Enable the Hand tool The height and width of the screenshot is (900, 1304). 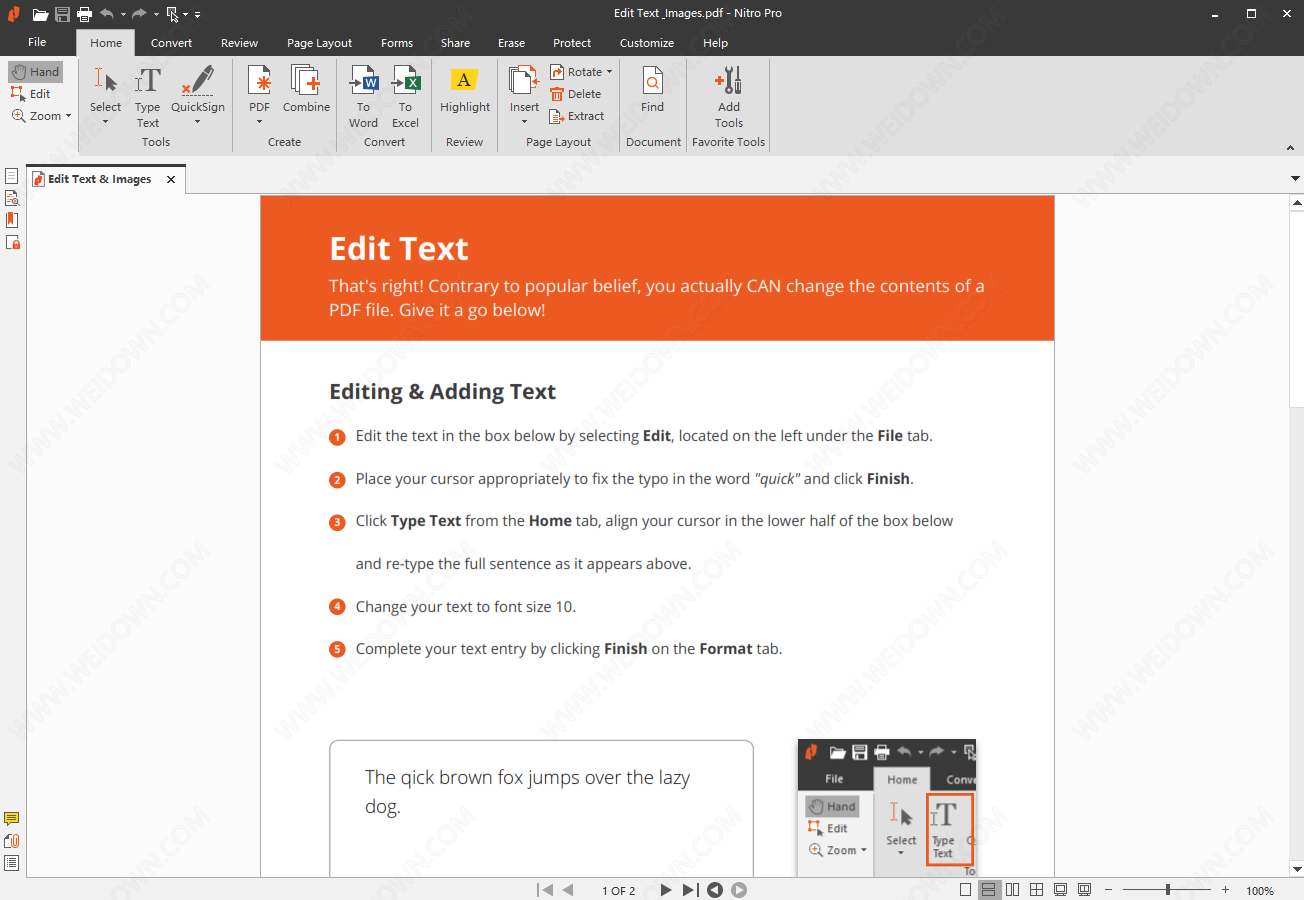(x=36, y=72)
